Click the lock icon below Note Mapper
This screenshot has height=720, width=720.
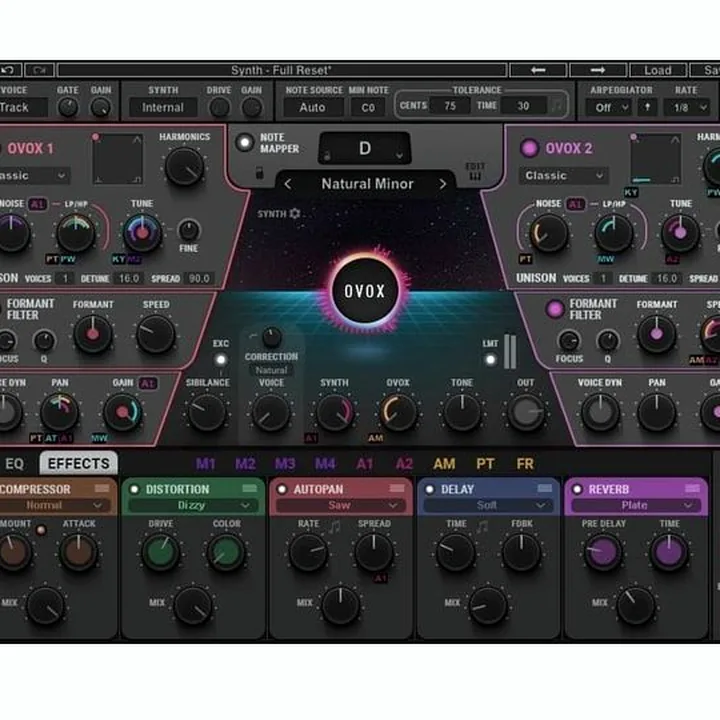(259, 173)
